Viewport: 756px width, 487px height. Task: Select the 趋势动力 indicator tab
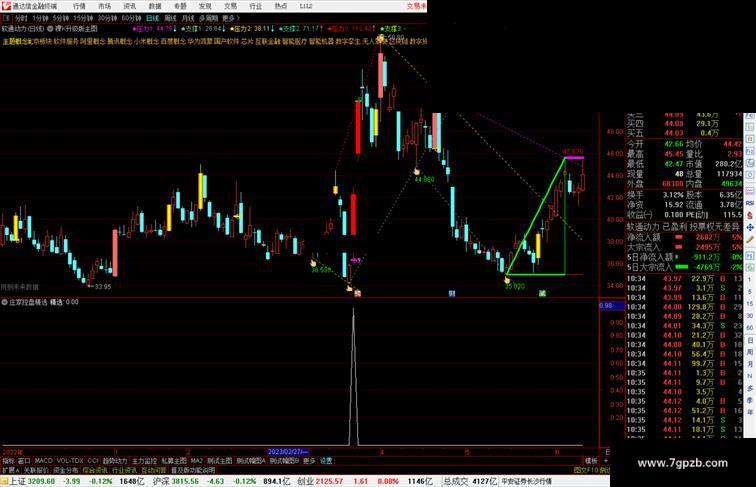coord(115,461)
